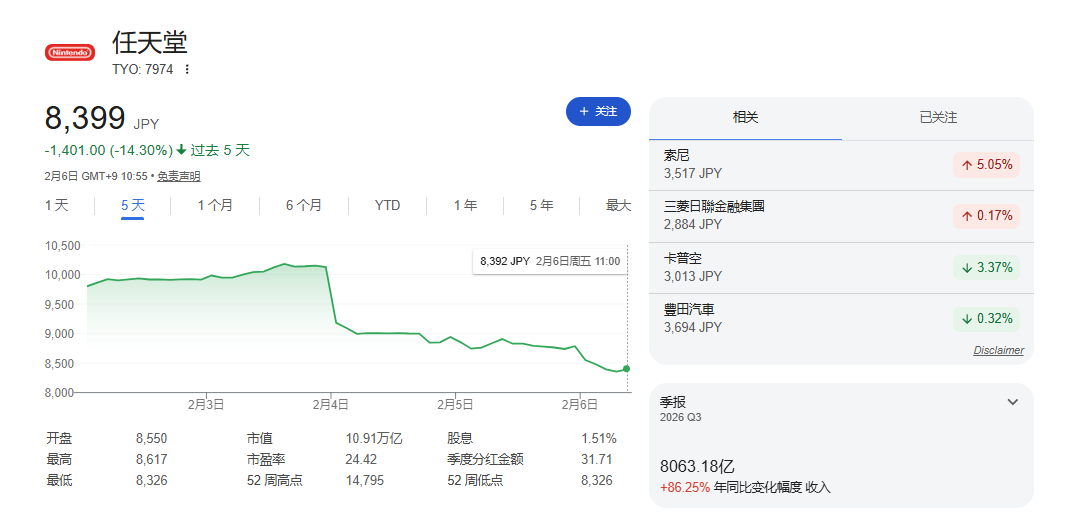Click the green endpoint marker on chart
This screenshot has height=525, width=1071.
coord(627,368)
